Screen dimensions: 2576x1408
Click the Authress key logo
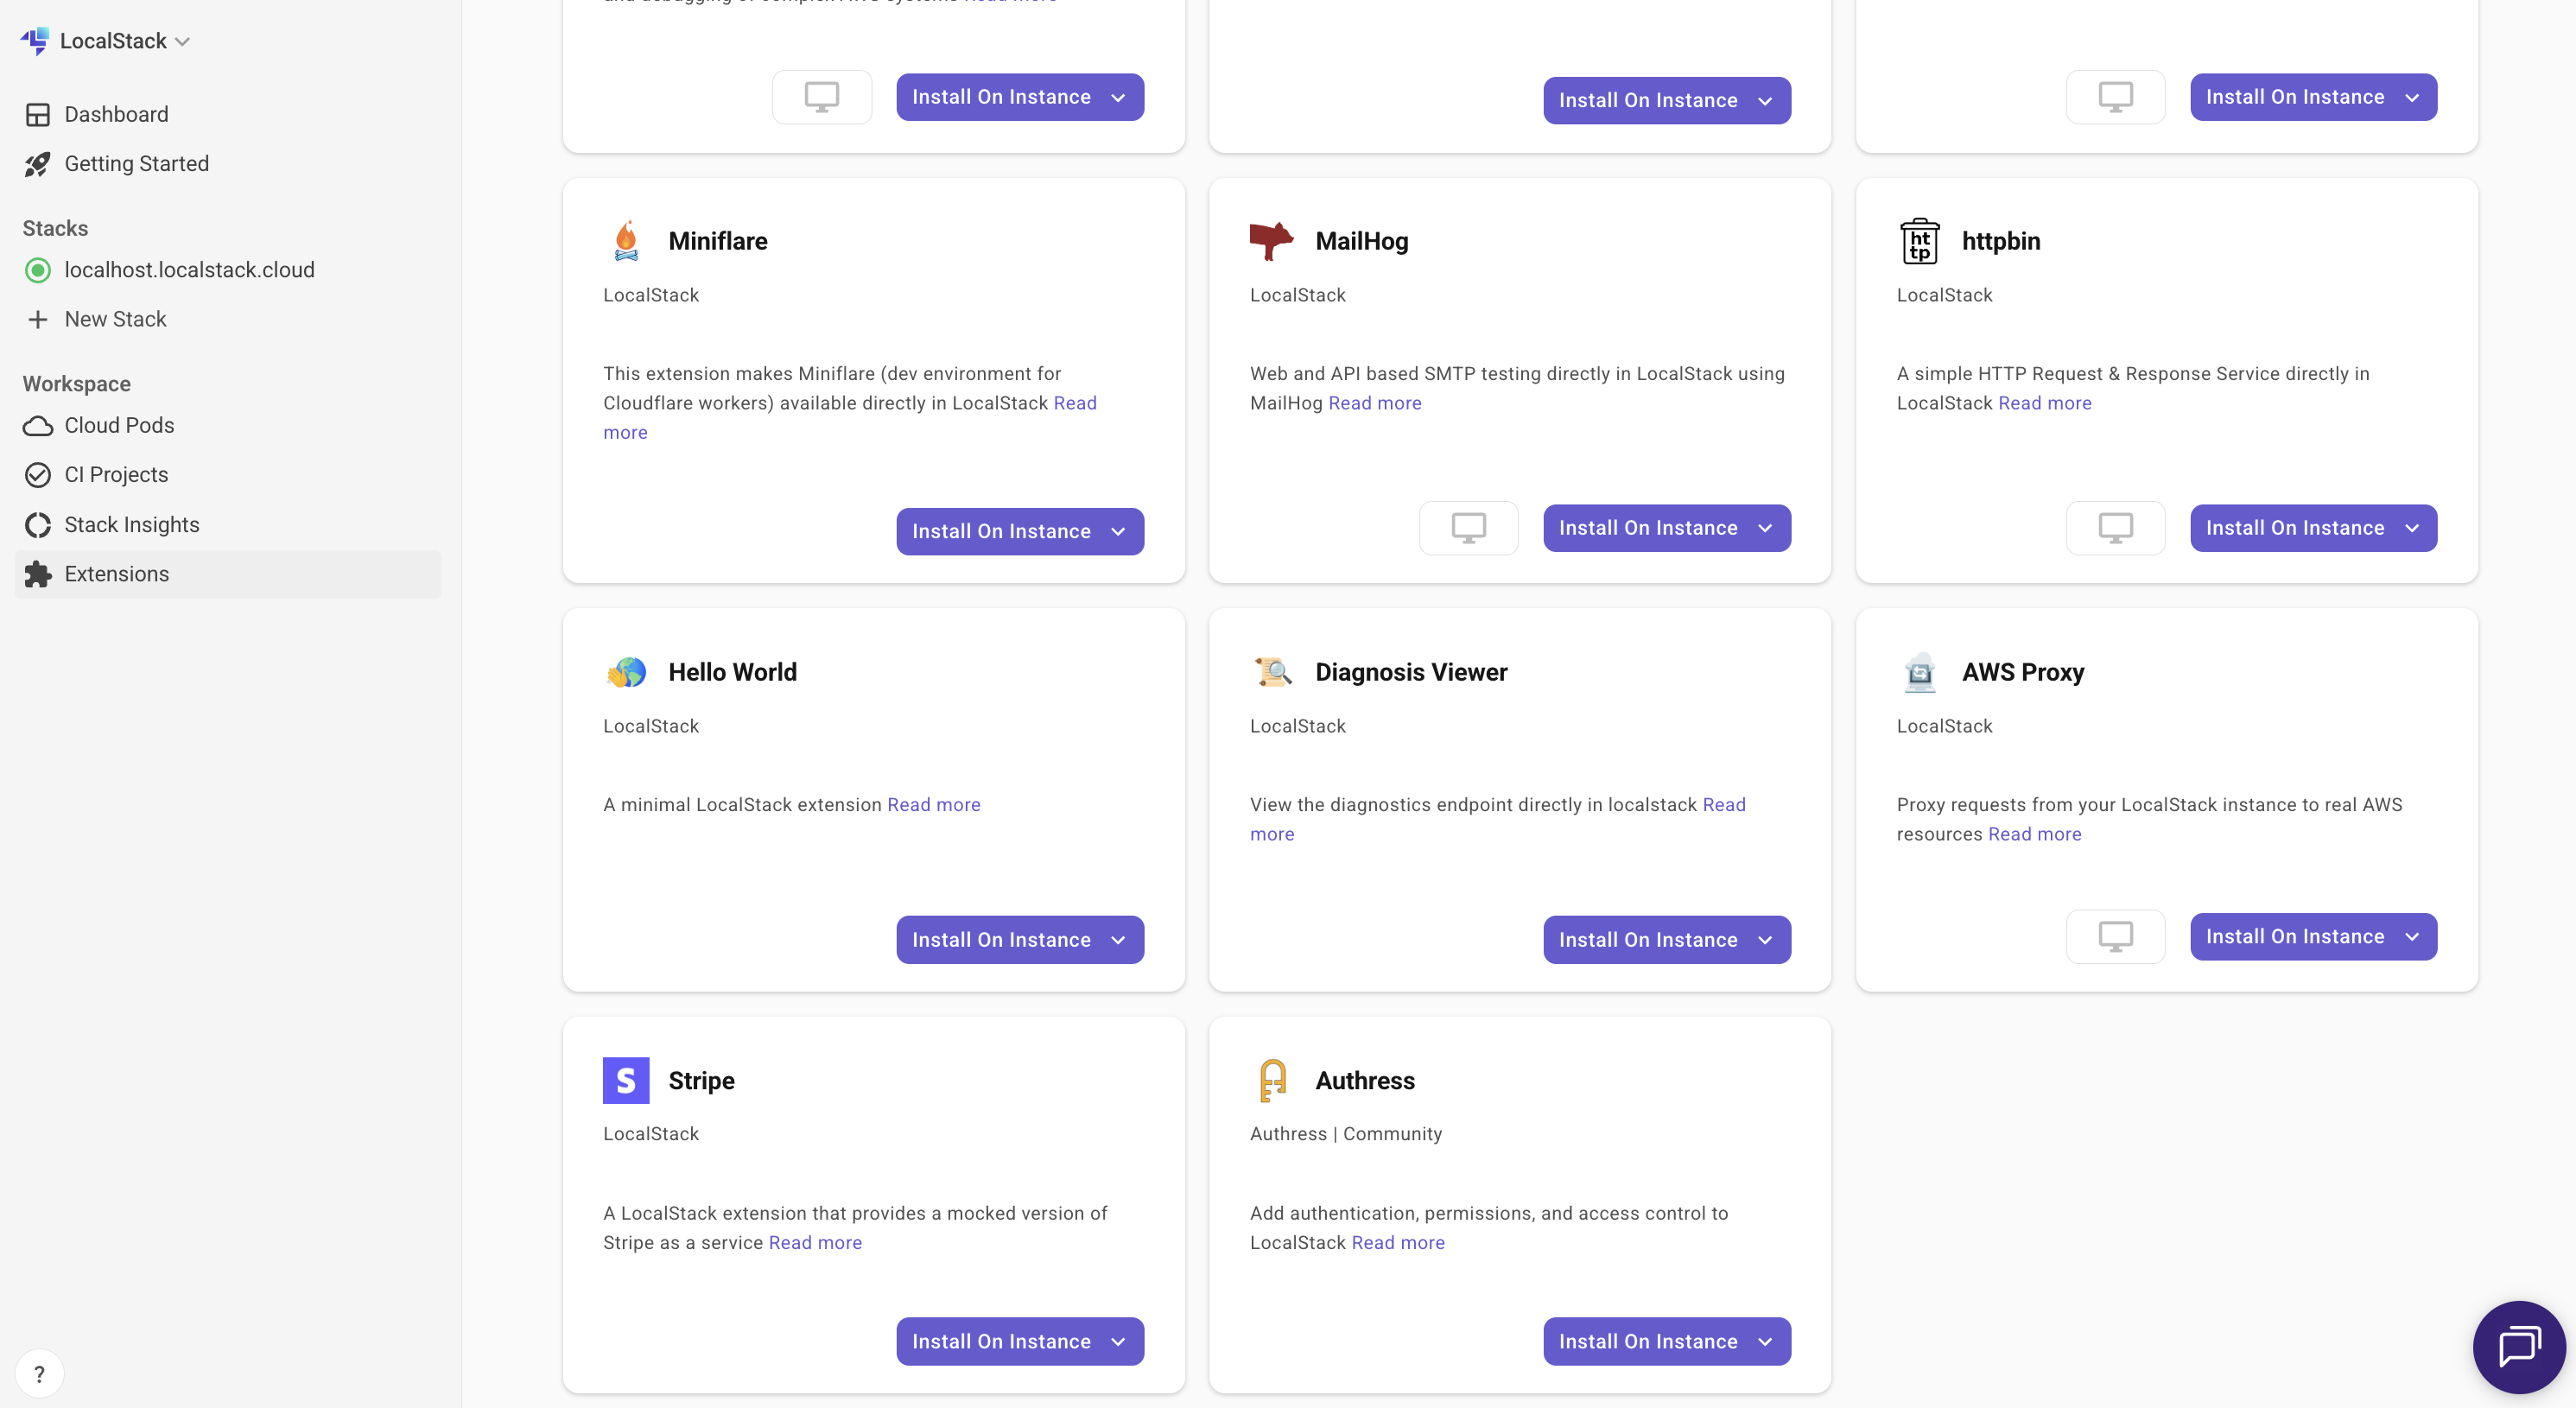point(1272,1080)
